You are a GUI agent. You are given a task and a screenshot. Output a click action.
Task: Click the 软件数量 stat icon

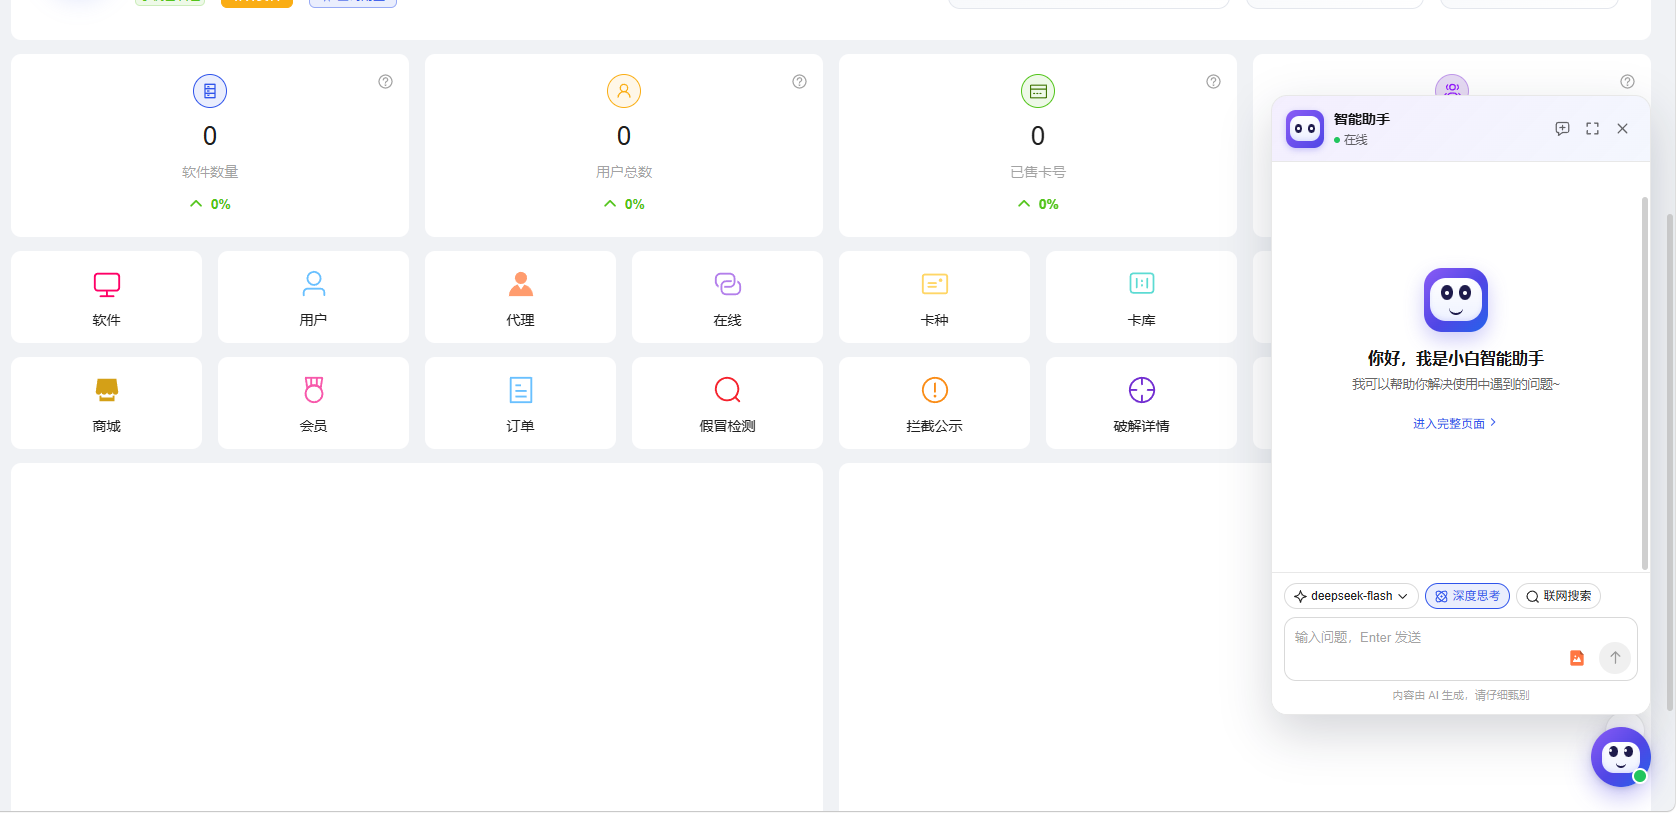tap(210, 91)
